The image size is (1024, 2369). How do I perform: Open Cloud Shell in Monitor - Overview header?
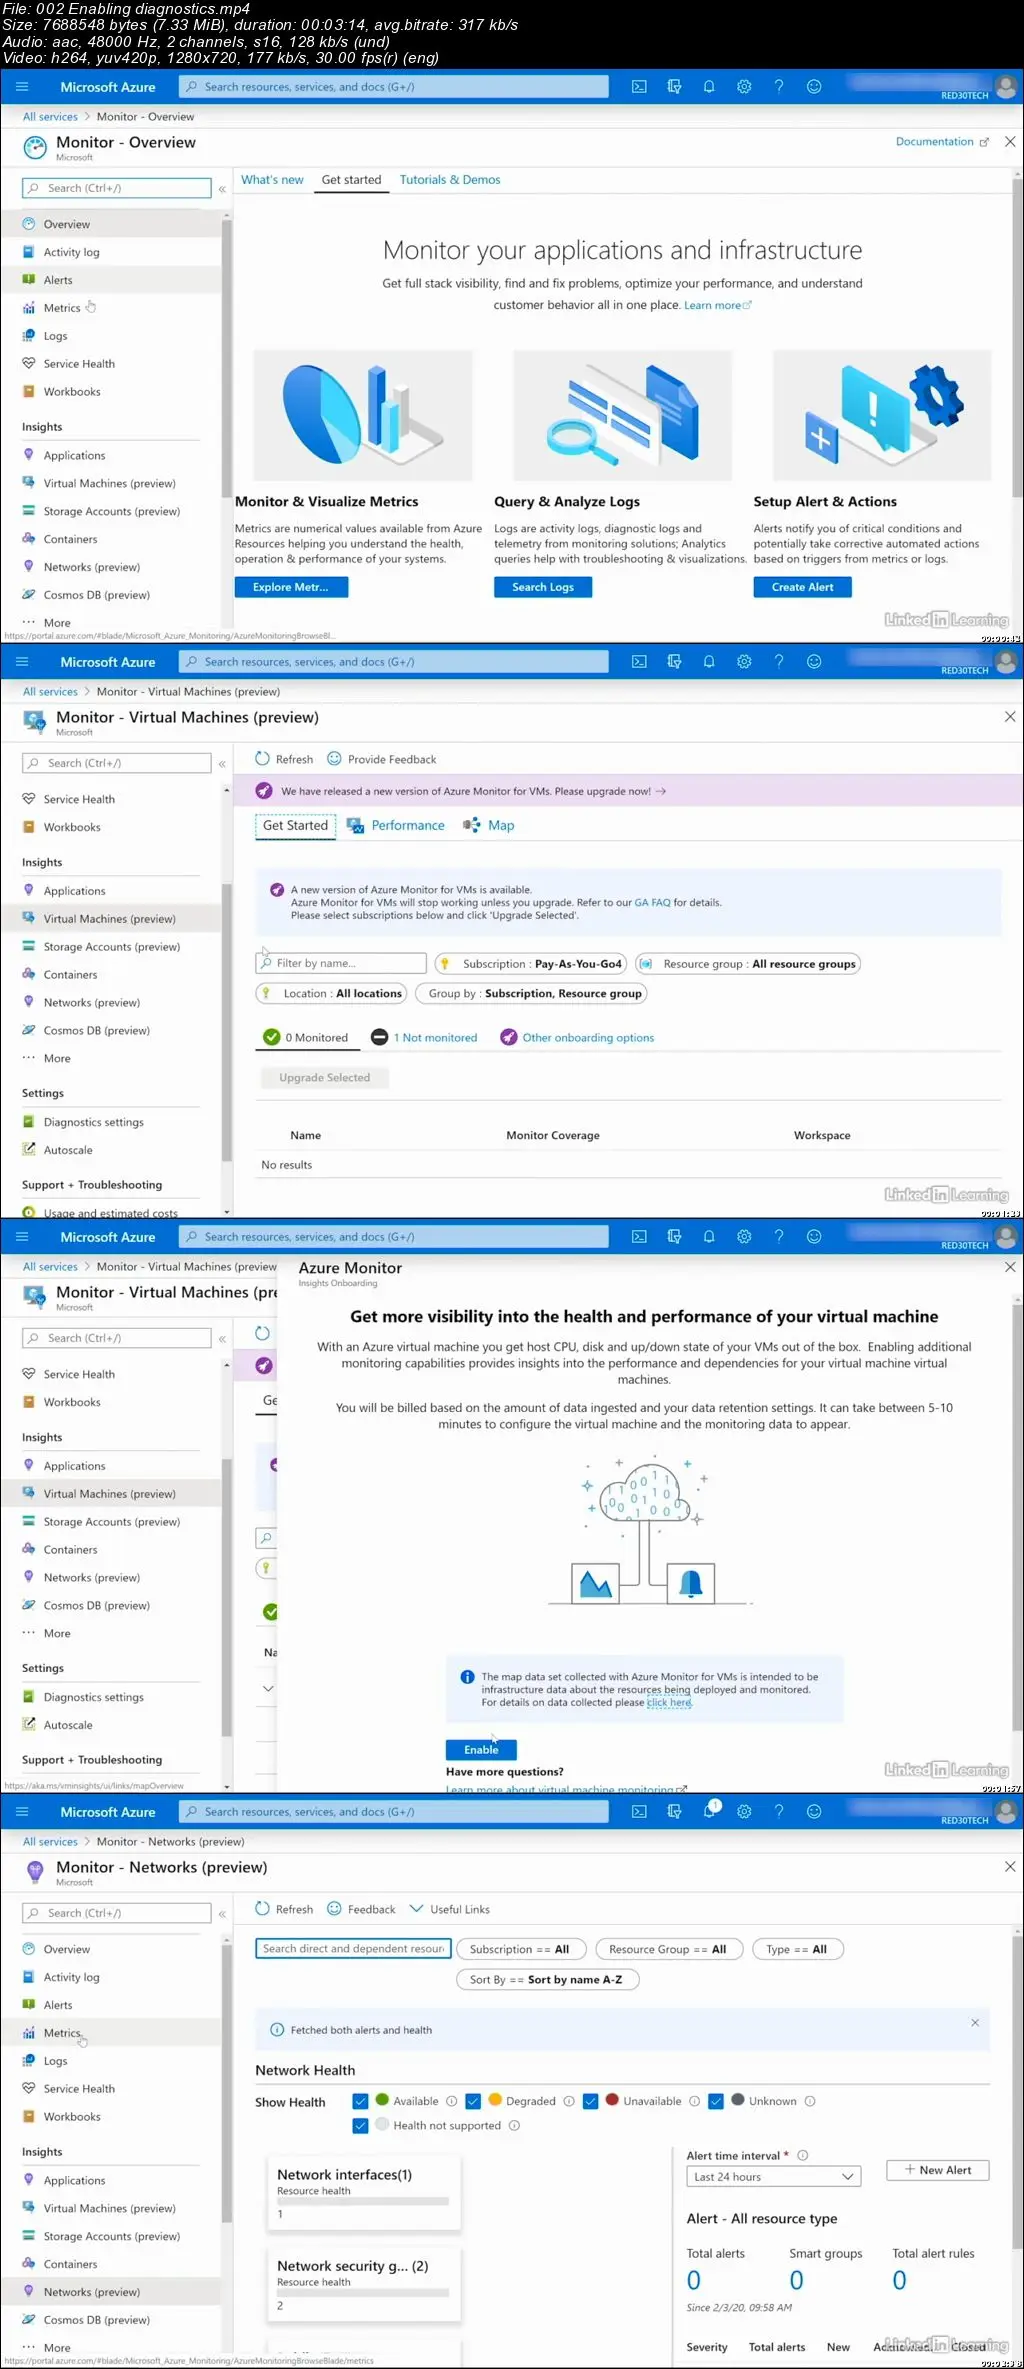point(639,87)
